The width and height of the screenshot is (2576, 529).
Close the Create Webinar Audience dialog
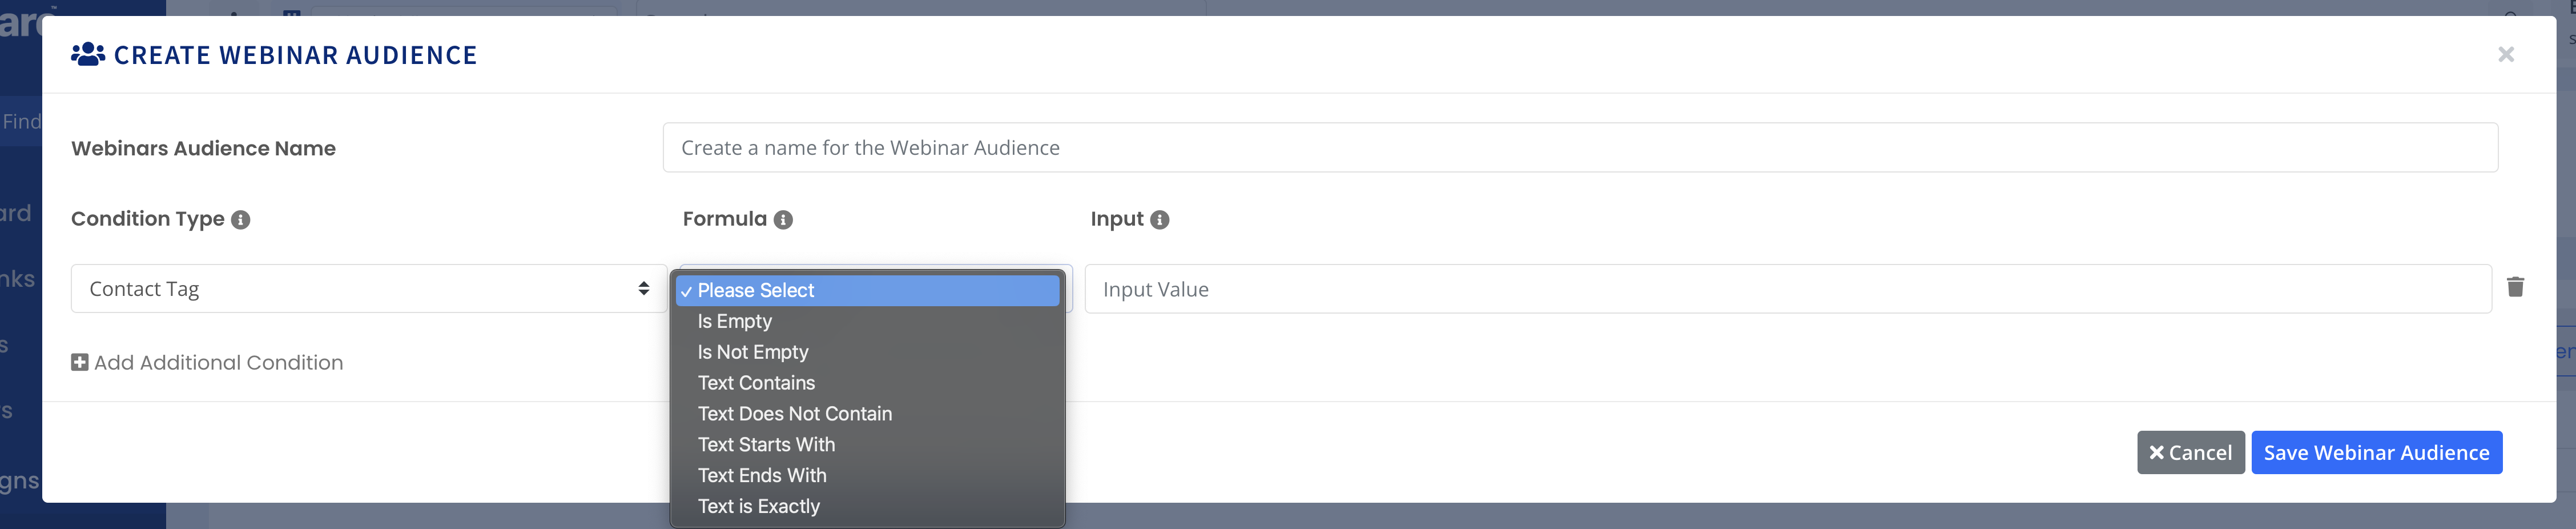(x=2505, y=54)
